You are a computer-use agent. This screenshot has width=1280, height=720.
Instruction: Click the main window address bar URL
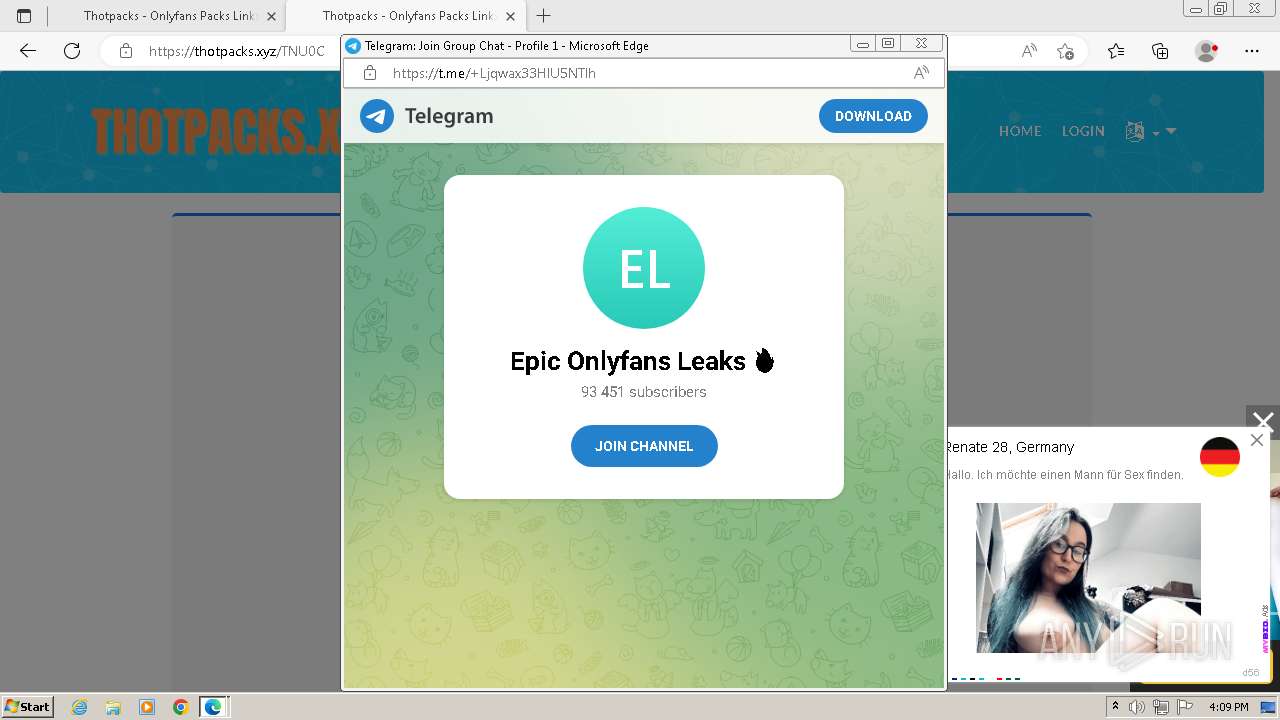point(237,51)
